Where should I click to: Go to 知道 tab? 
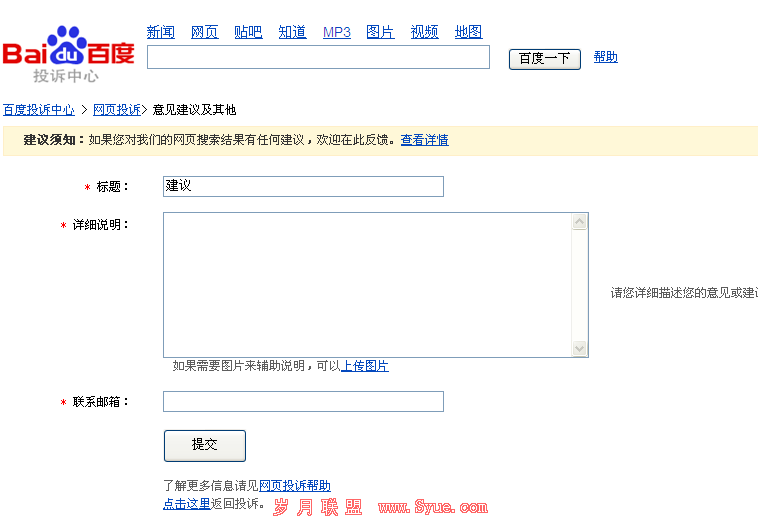point(292,32)
